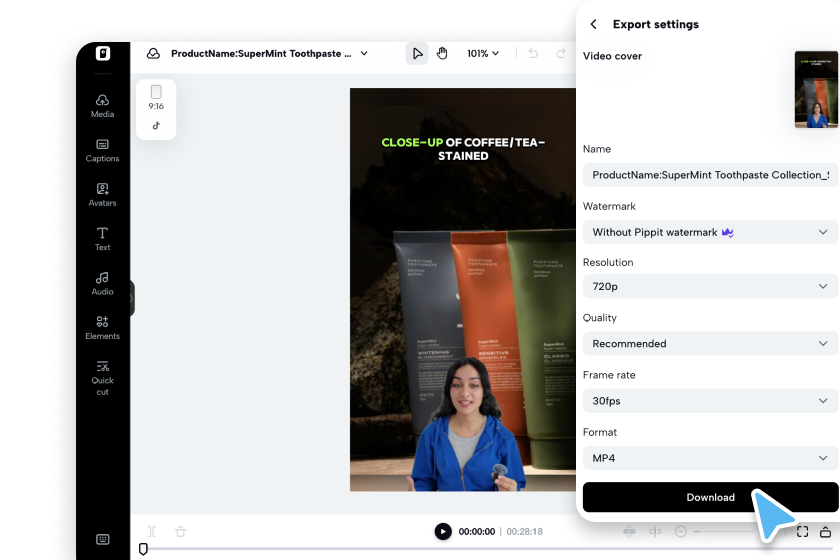Open the project name dropdown menu
The image size is (840, 560).
point(364,54)
